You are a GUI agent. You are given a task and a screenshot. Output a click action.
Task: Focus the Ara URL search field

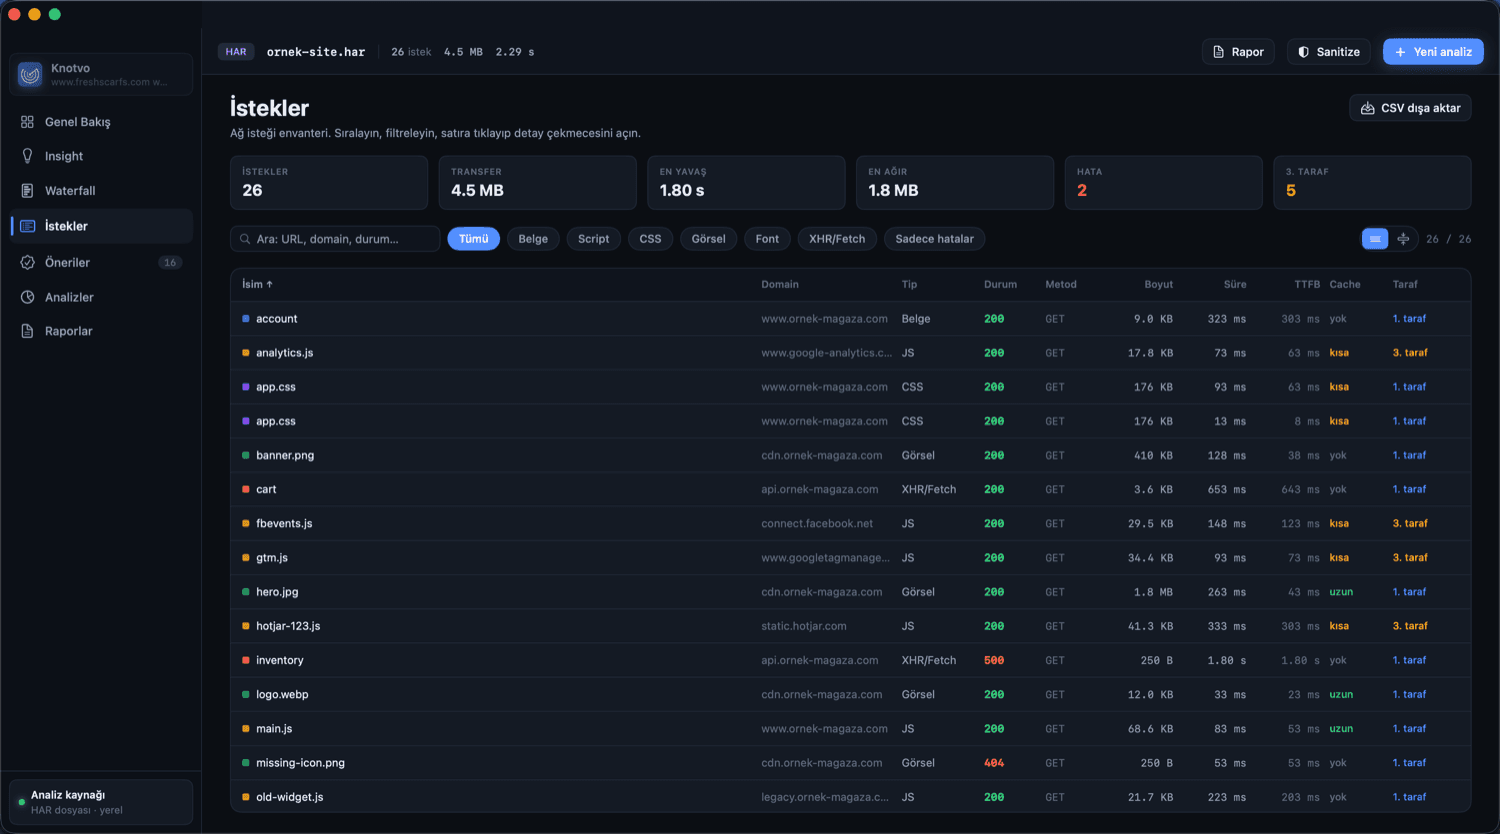pos(335,239)
